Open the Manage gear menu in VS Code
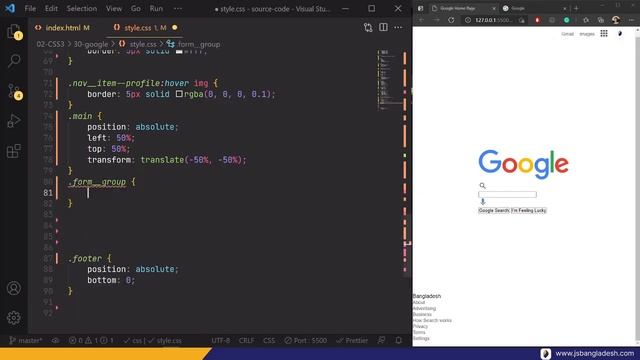This screenshot has width=640, height=360. tap(14, 318)
